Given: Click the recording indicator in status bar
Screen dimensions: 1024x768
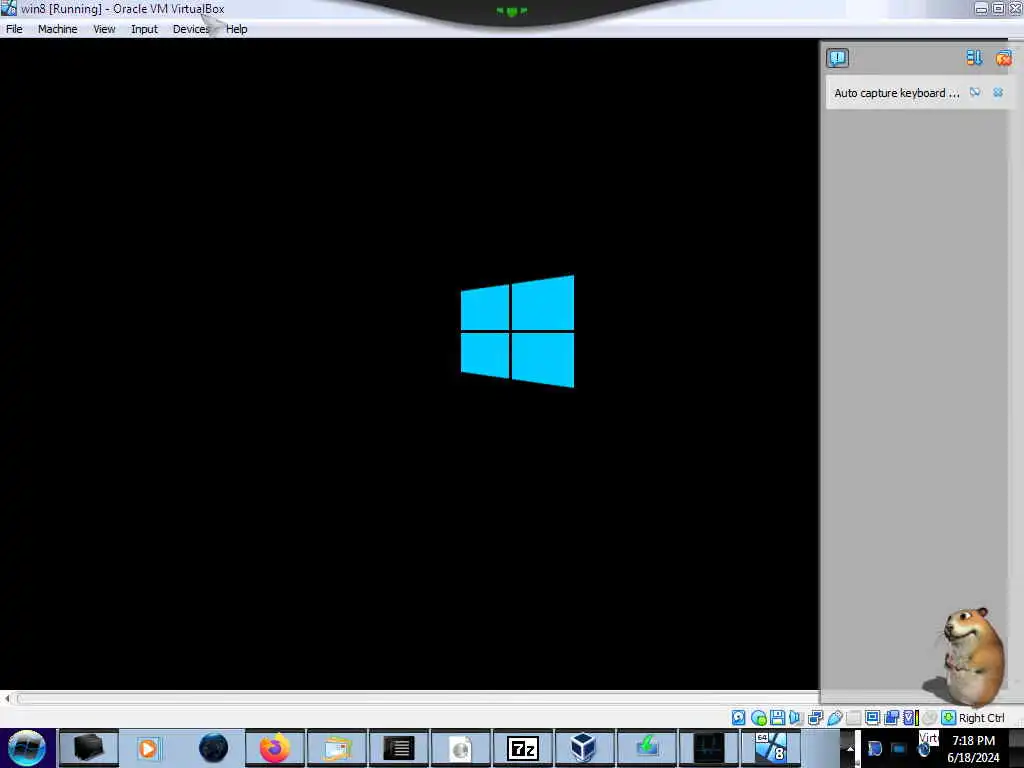Looking at the screenshot, I should (x=891, y=718).
